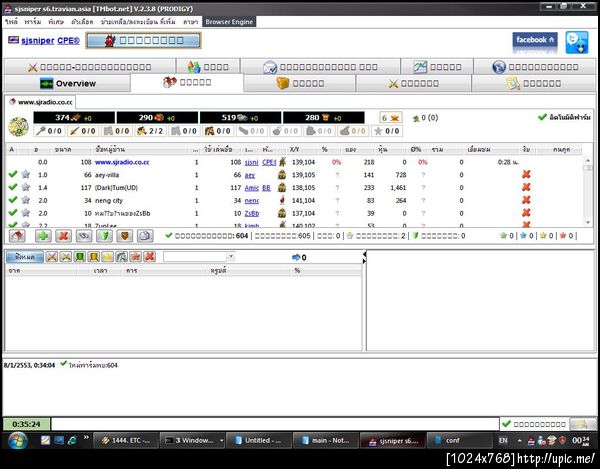Click the brown shield icon in farm toolbar
Viewport: 600px width, 469px height.
(x=124, y=236)
